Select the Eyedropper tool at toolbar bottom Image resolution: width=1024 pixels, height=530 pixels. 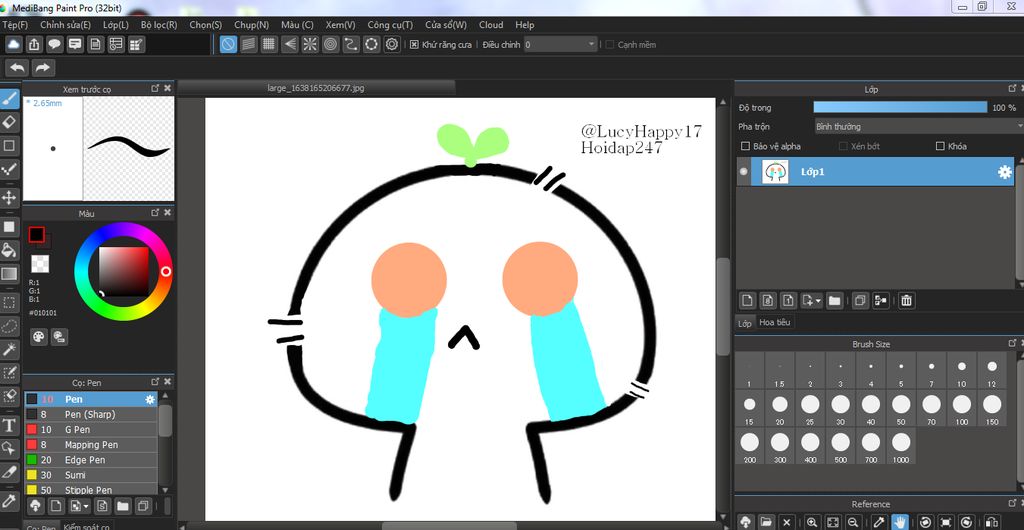click(9, 501)
